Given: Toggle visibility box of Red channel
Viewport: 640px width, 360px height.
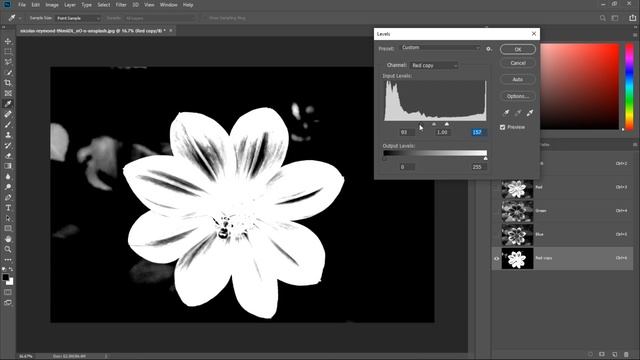Looking at the screenshot, I should 496,187.
